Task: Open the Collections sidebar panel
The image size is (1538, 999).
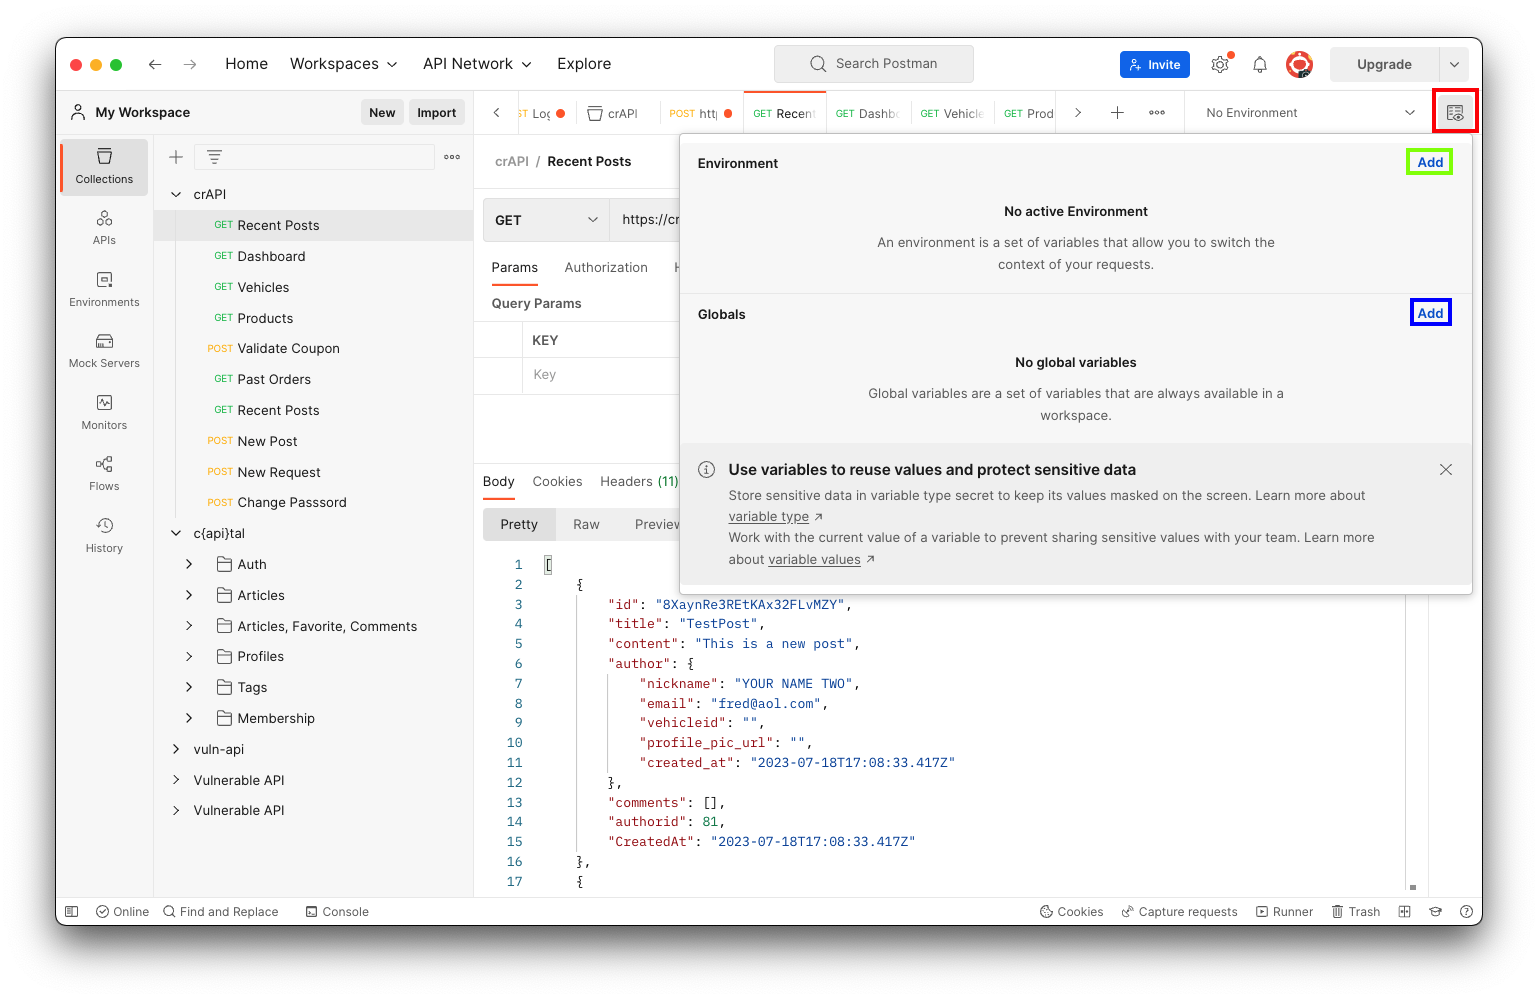Action: click(x=104, y=167)
